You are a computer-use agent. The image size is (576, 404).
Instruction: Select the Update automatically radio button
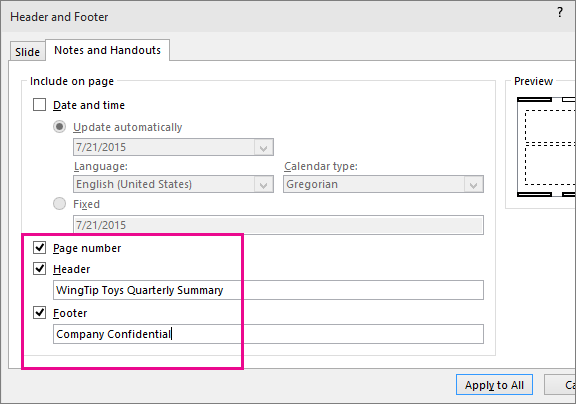click(x=60, y=127)
